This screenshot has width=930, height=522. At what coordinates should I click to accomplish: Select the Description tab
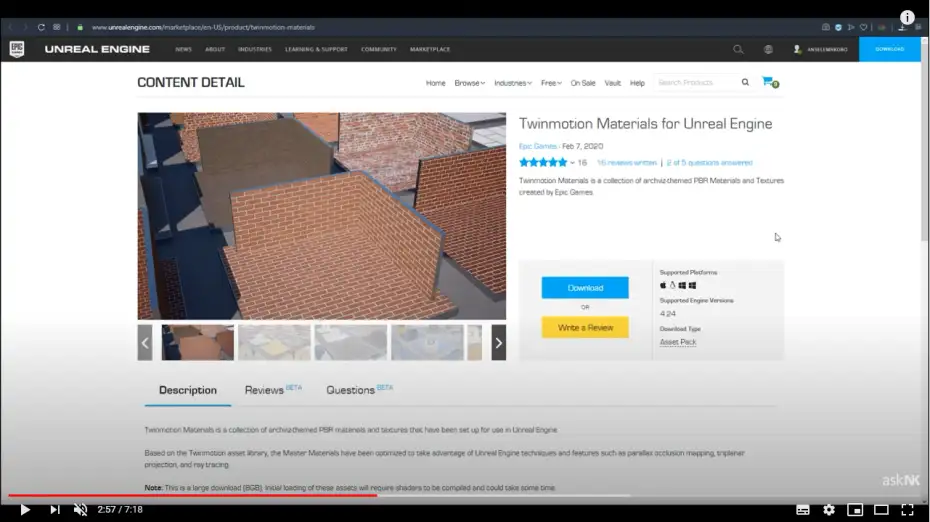tap(187, 390)
